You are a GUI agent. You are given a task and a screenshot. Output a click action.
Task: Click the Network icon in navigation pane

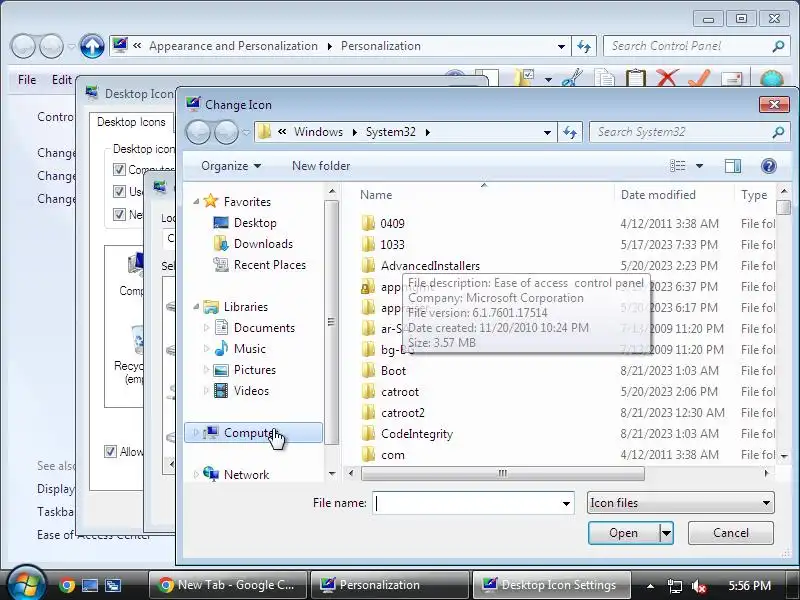(x=211, y=474)
